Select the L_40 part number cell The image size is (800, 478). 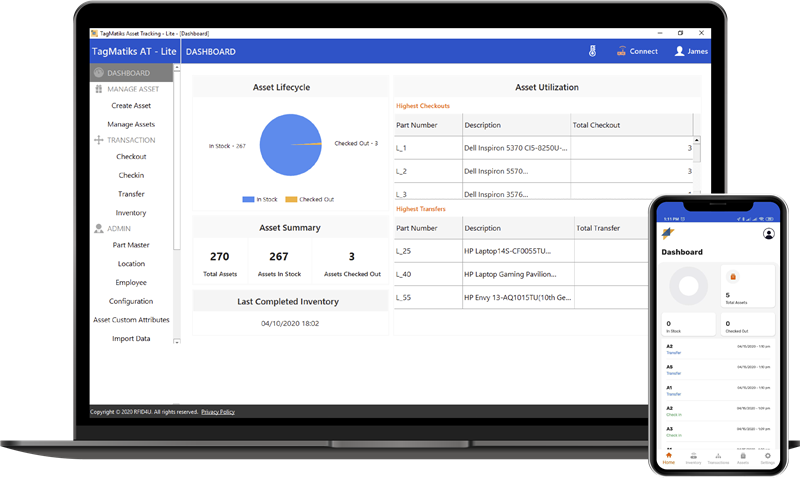tap(428, 274)
